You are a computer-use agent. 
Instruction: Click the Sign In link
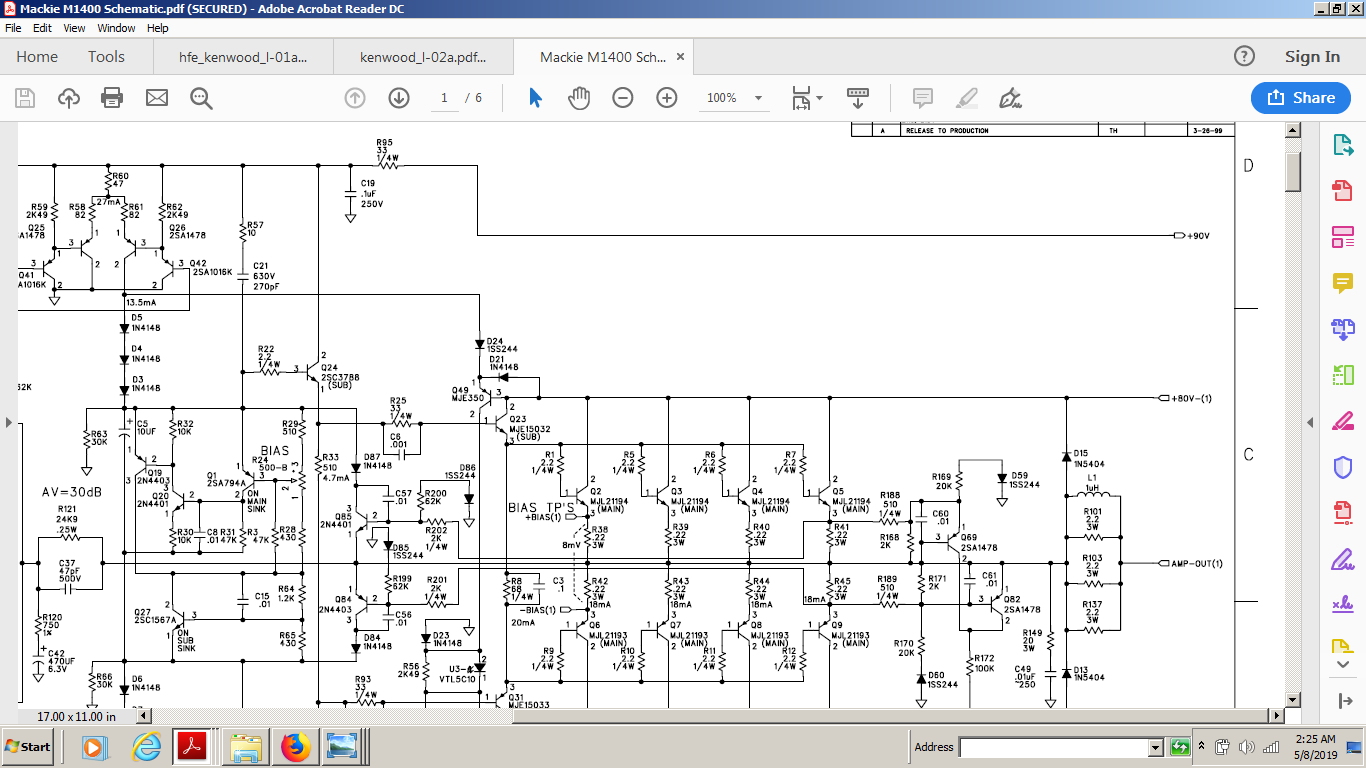[1312, 57]
